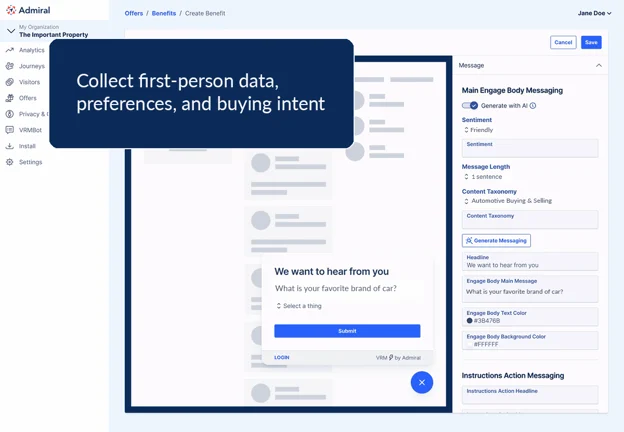Open Settings in the sidebar
This screenshot has height=432, width=624.
[30, 162]
